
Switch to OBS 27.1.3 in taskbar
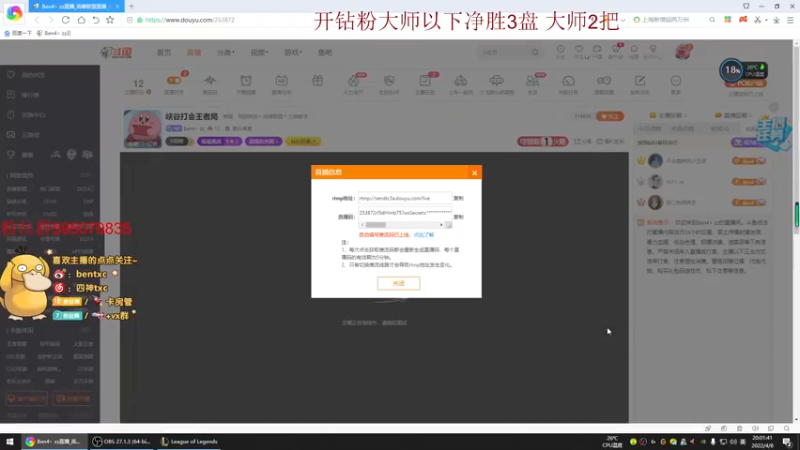121,442
